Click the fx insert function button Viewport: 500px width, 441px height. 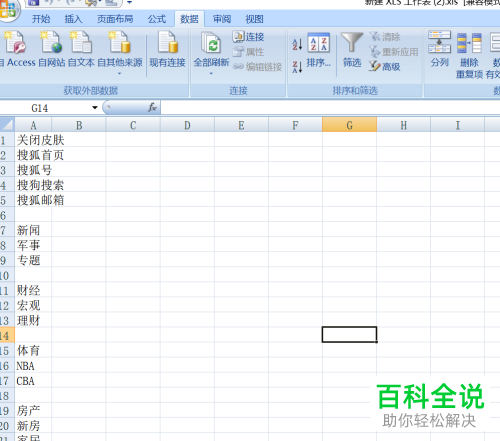click(x=152, y=108)
